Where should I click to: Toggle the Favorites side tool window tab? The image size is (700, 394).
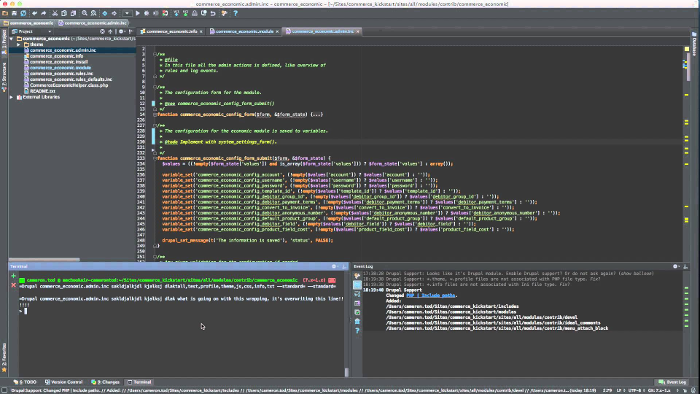coord(4,358)
